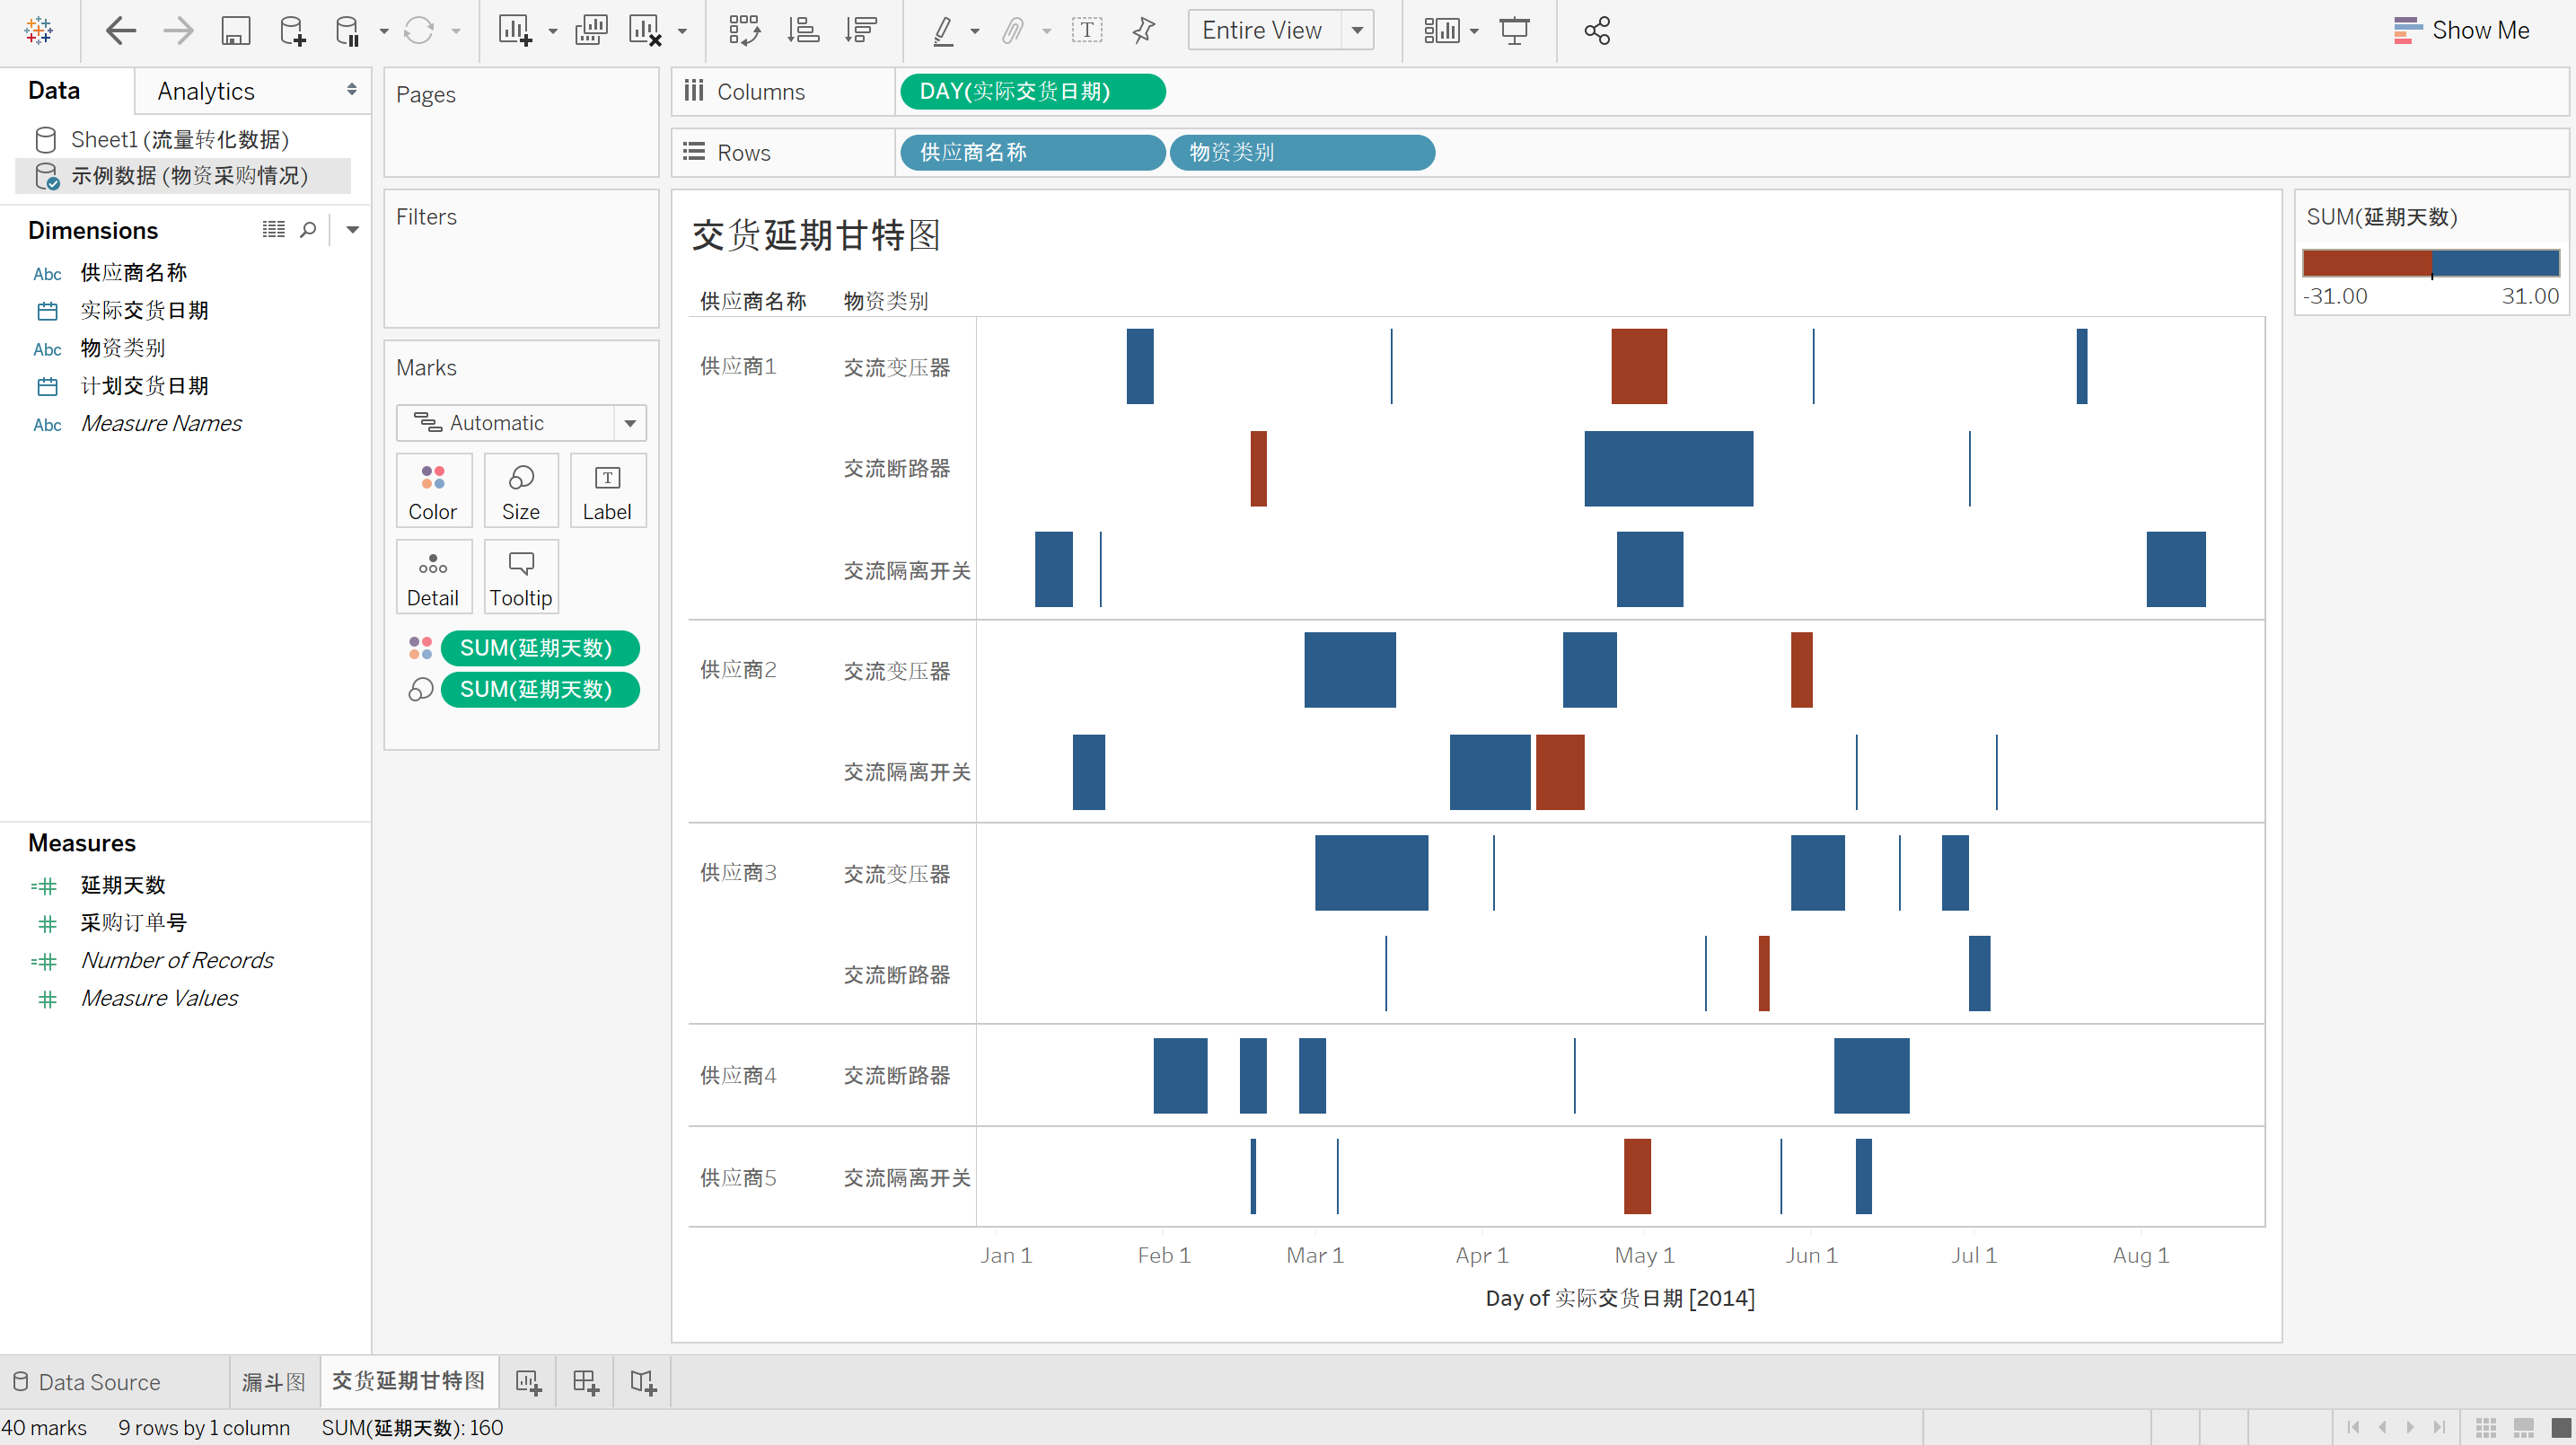Viewport: 2576px width, 1445px height.
Task: Open the 漏斗图 sheet tab
Action: pyautogui.click(x=273, y=1382)
